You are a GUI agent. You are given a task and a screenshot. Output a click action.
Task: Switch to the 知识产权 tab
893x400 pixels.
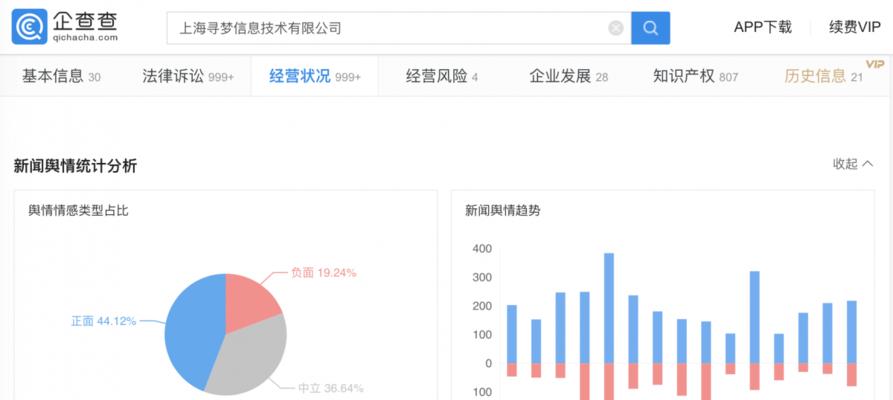click(x=695, y=76)
